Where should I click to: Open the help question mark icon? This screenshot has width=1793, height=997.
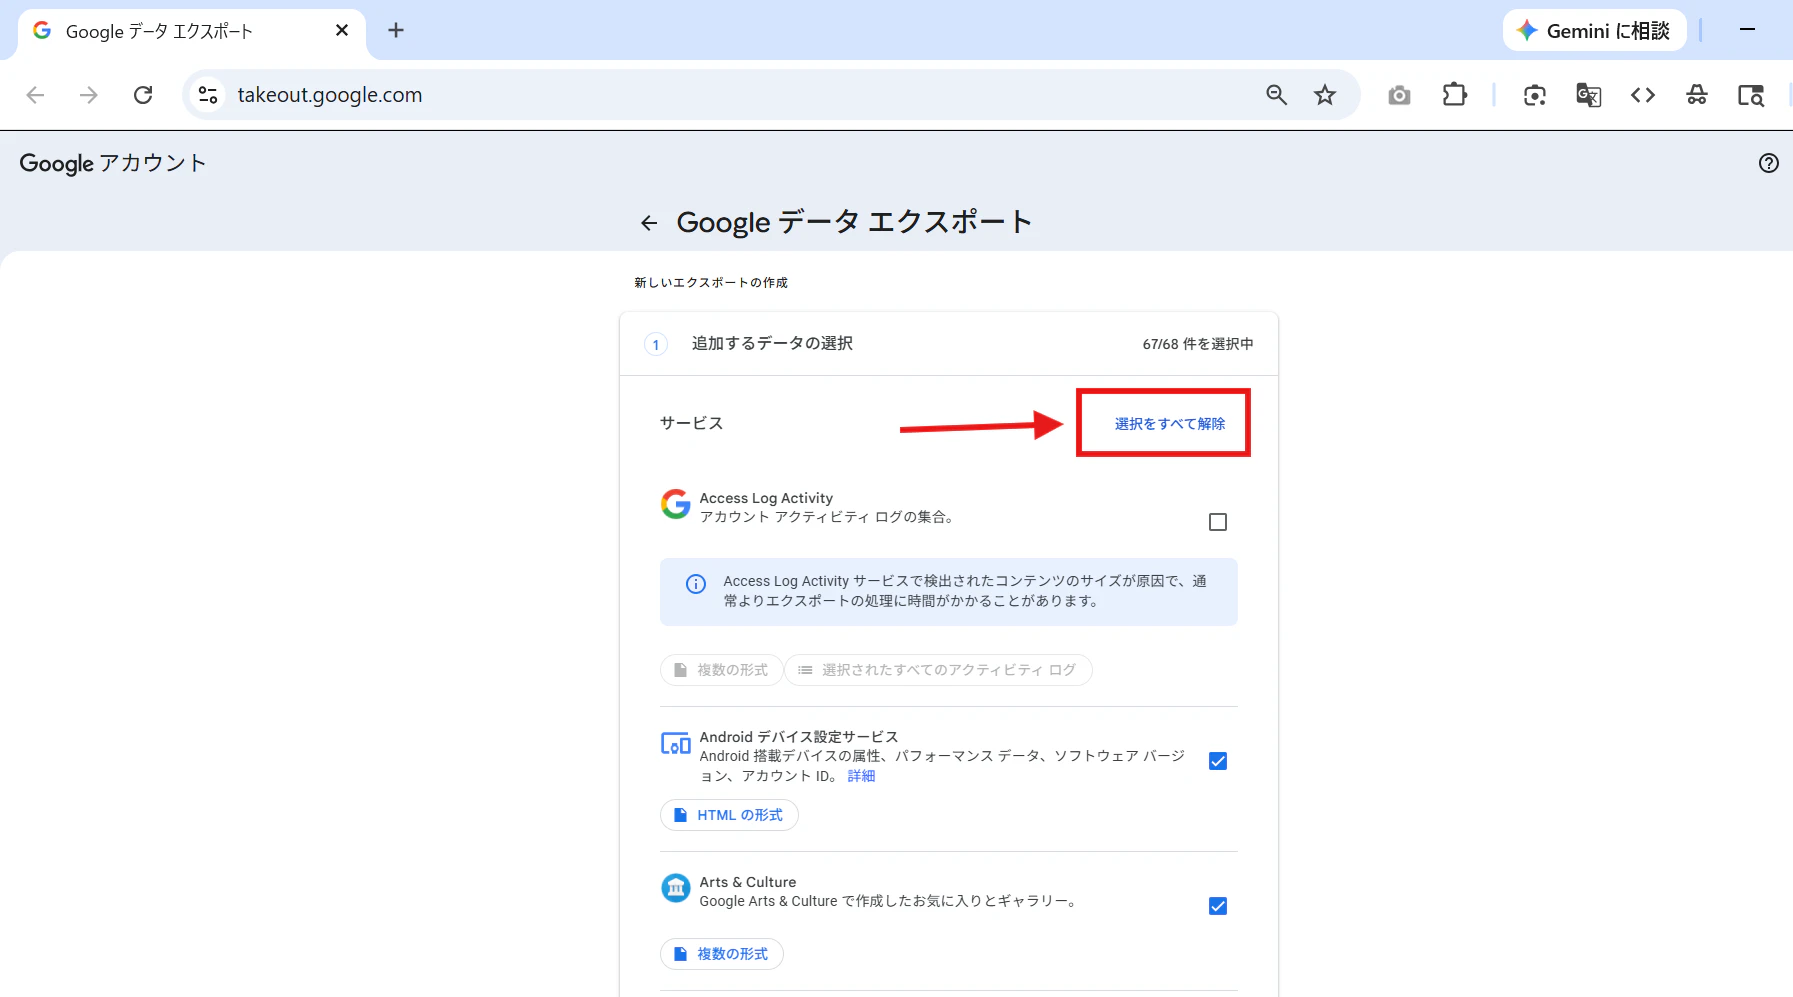pyautogui.click(x=1769, y=163)
